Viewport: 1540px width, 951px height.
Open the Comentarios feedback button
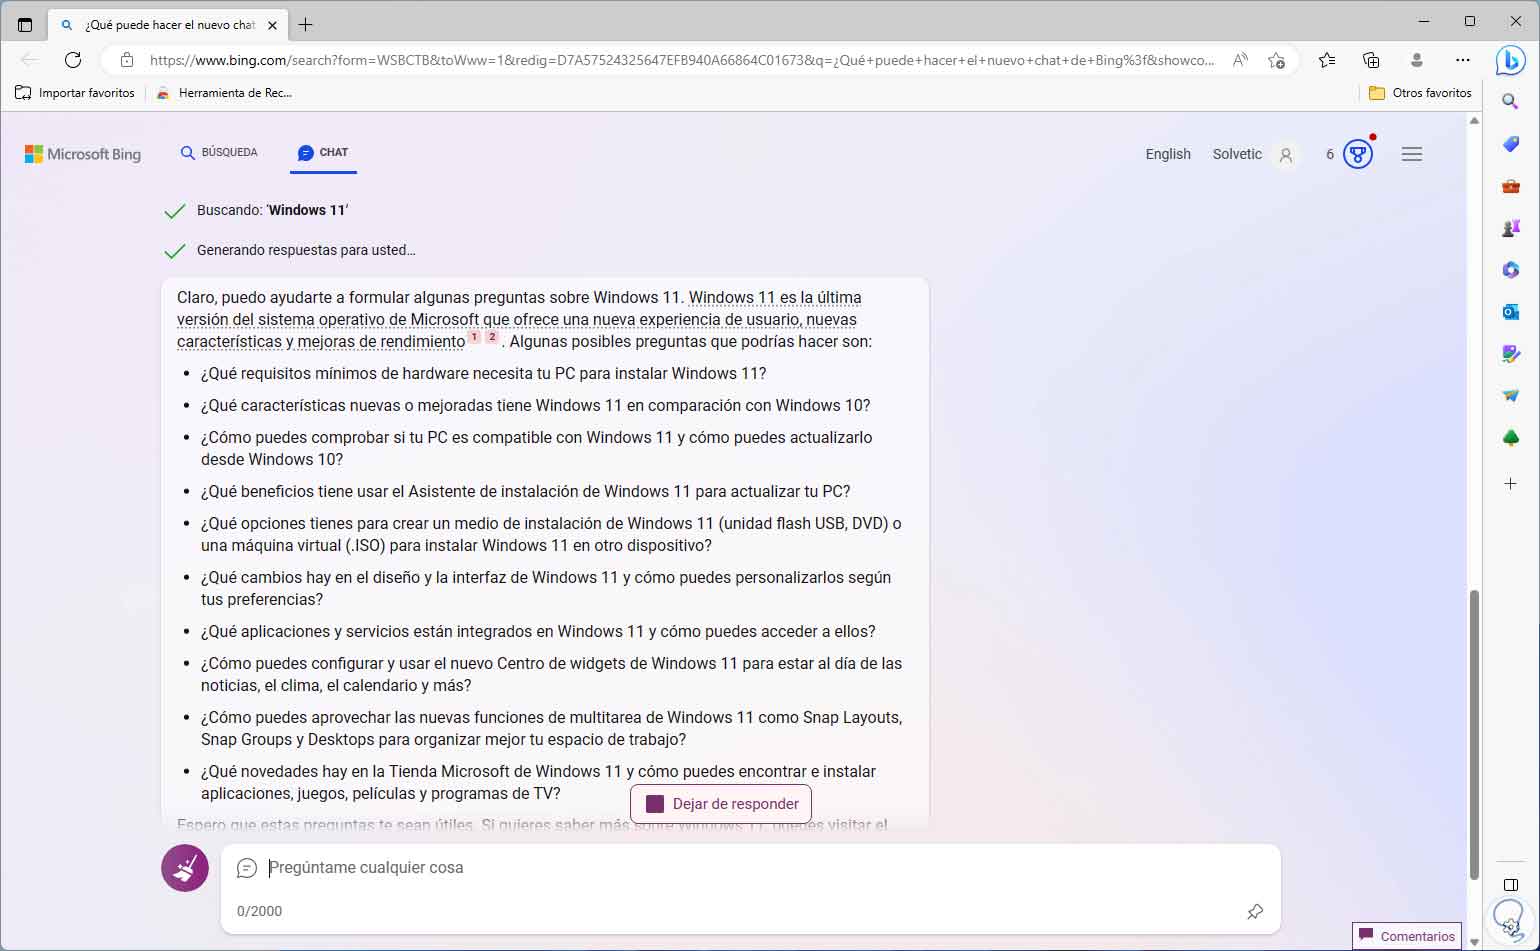[x=1407, y=936]
